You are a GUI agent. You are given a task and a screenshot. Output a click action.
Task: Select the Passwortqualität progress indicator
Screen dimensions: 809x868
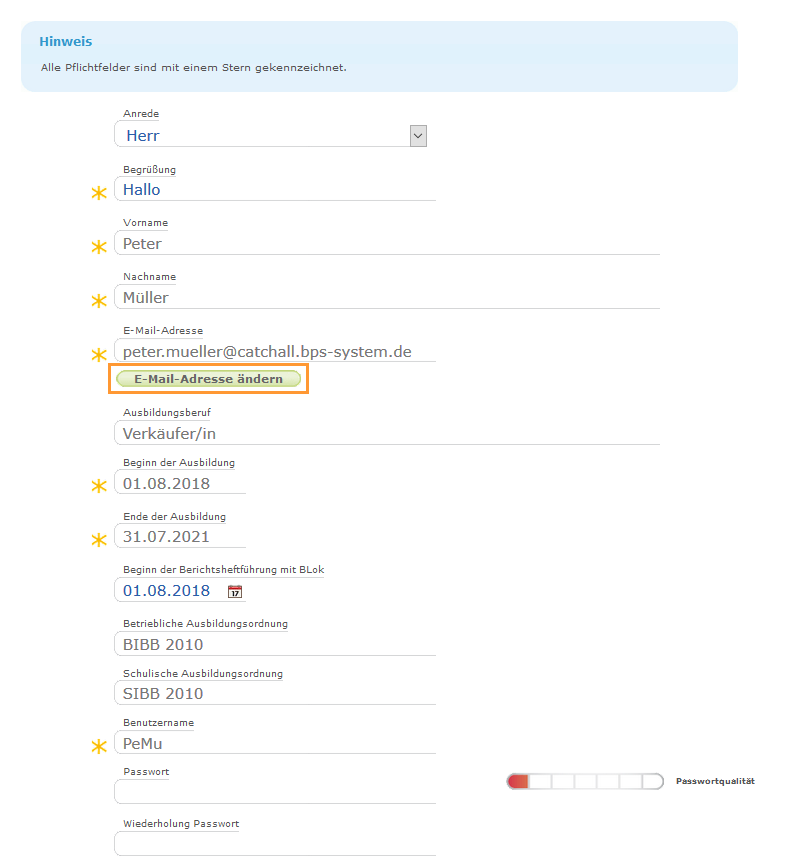(585, 781)
